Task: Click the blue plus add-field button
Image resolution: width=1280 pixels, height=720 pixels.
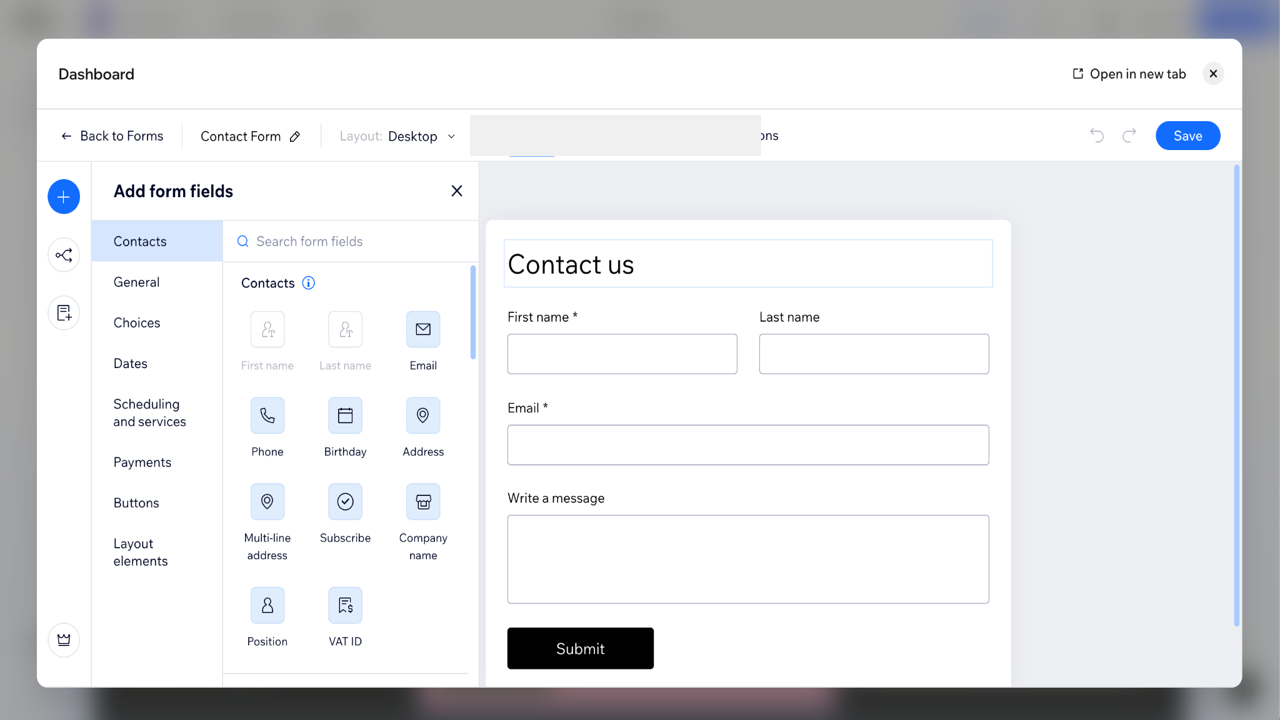Action: 64,197
